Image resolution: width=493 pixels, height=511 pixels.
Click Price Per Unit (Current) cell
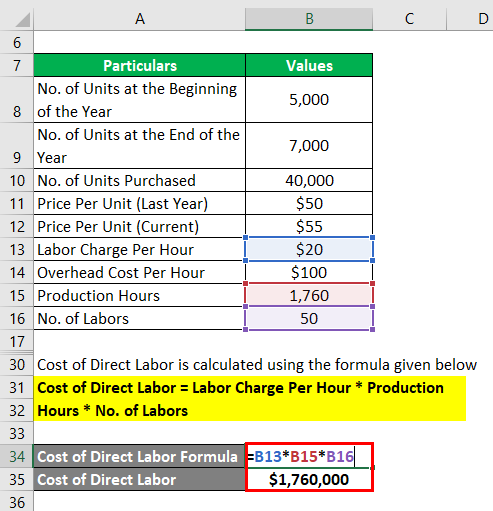(x=140, y=226)
